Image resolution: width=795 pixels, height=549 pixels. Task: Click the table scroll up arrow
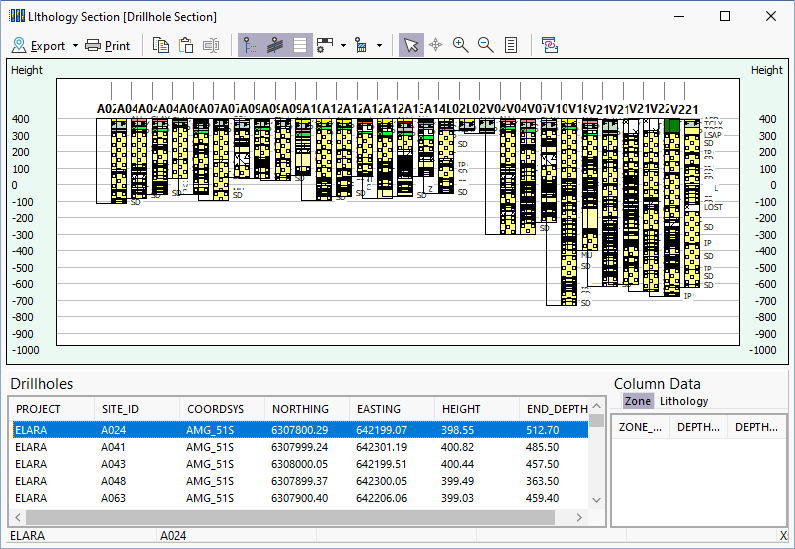coord(597,406)
